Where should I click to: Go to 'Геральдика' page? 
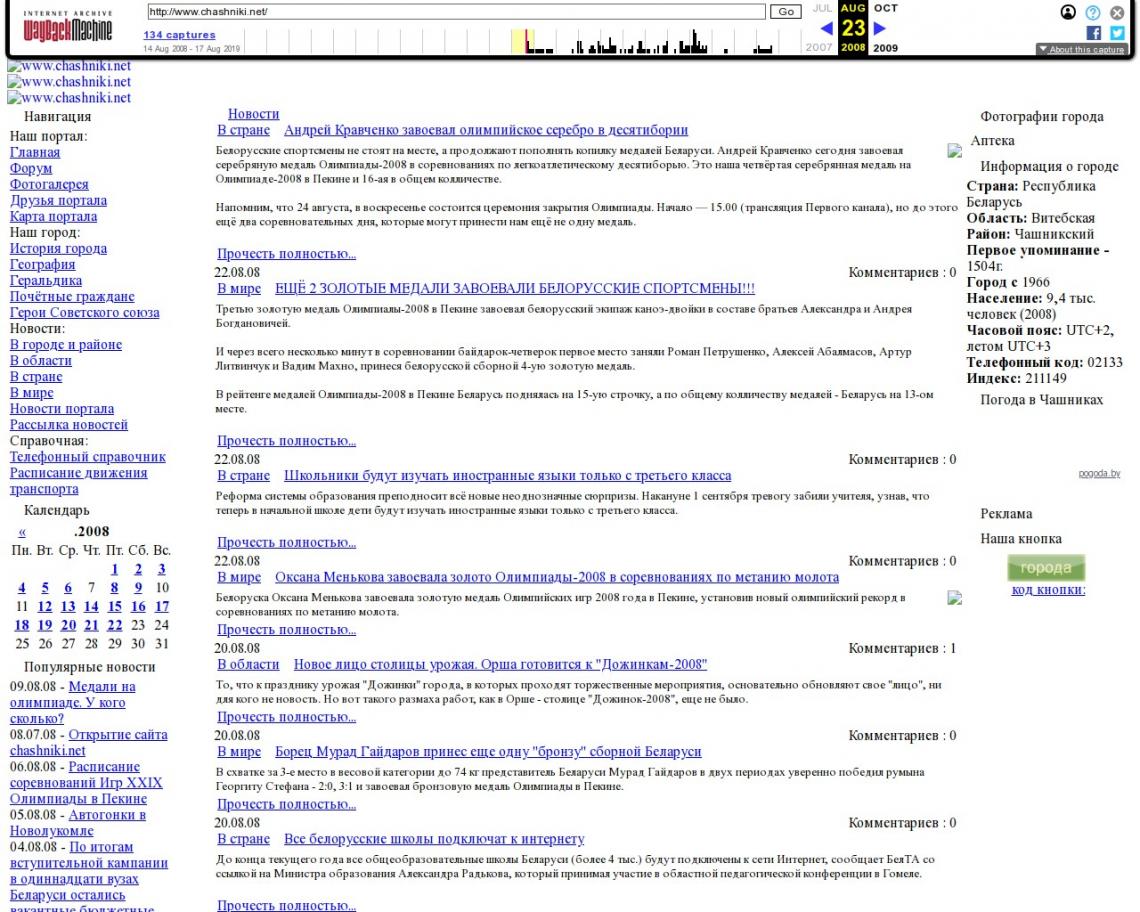(46, 280)
